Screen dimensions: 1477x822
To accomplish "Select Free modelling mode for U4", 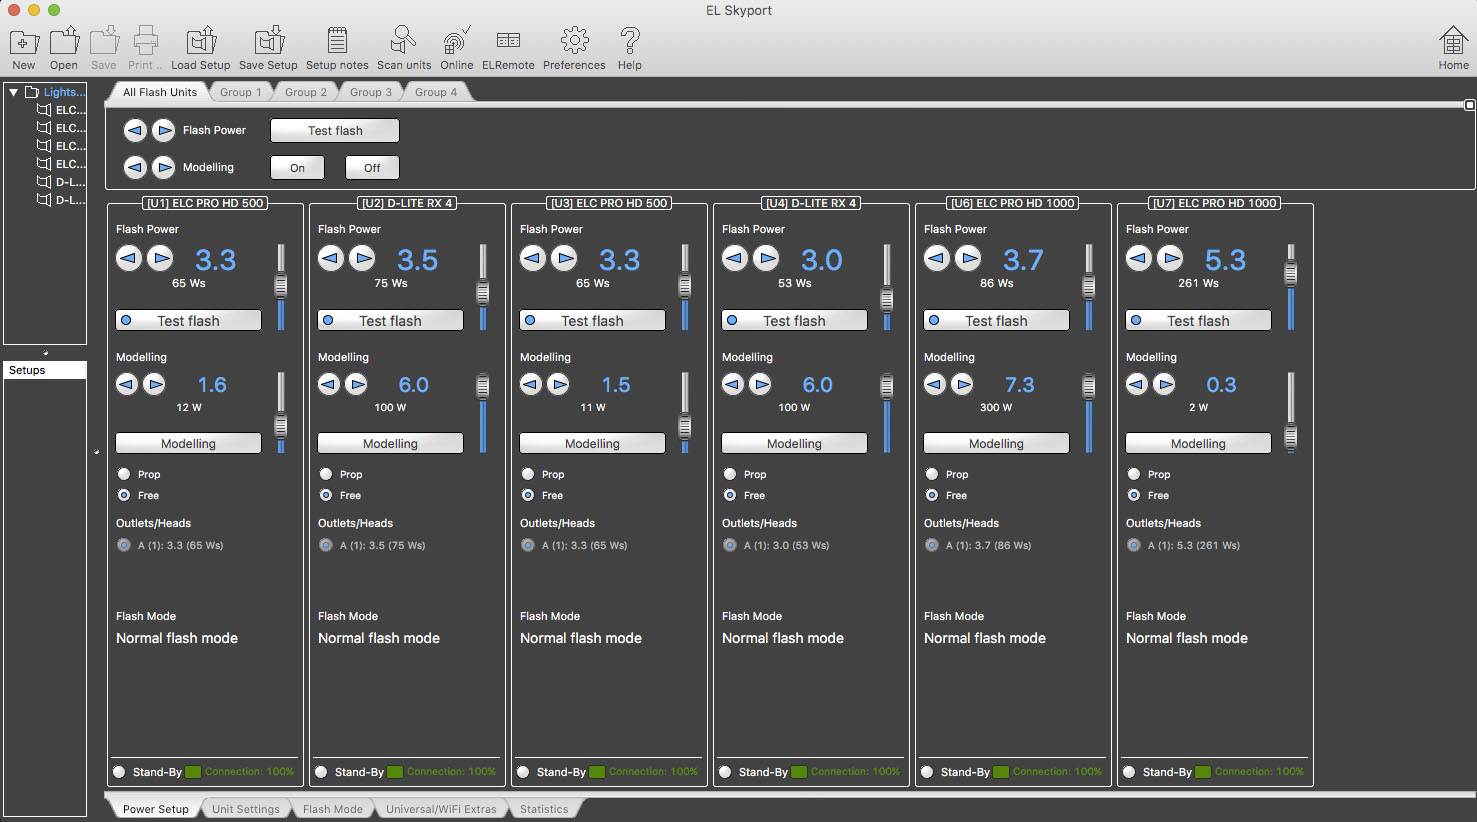I will (x=730, y=495).
